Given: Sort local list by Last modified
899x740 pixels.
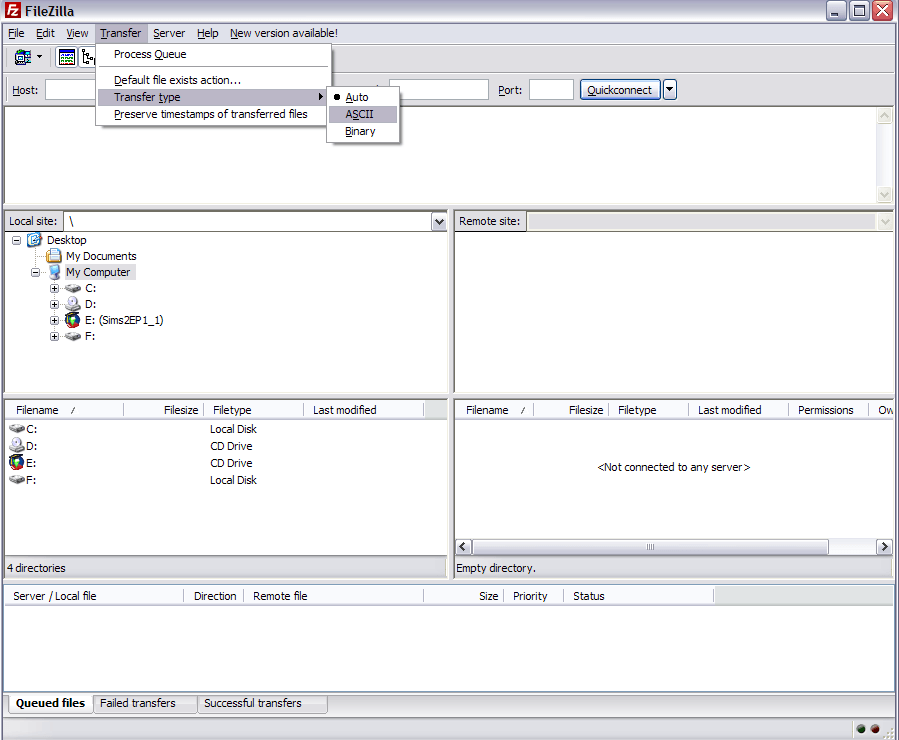Looking at the screenshot, I should pos(363,410).
